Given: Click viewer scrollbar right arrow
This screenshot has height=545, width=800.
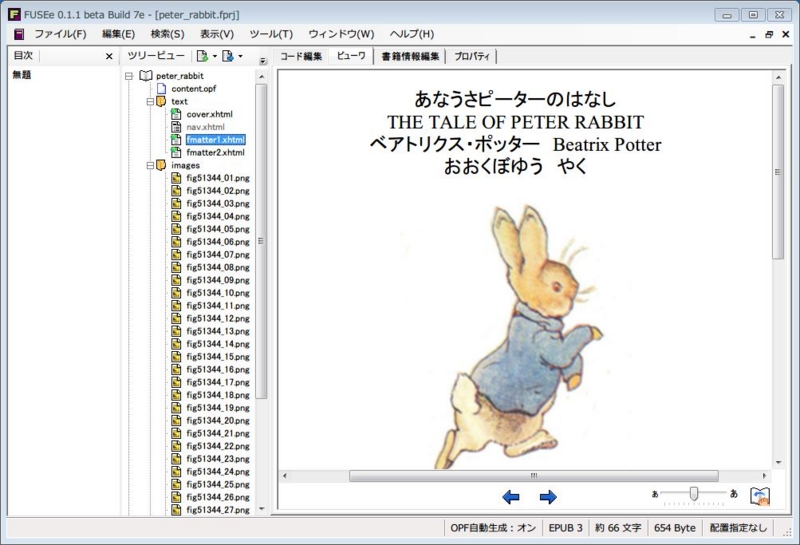Looking at the screenshot, I should pos(764,476).
